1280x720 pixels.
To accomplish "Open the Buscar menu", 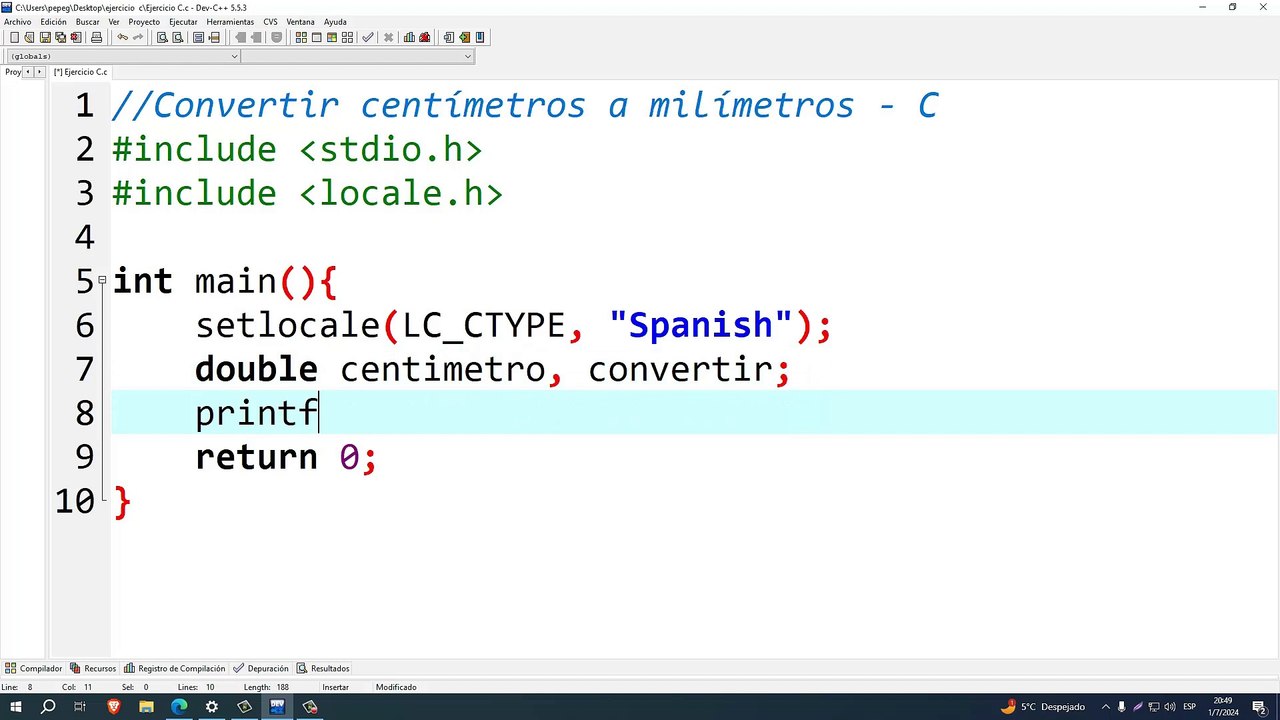I will point(88,22).
